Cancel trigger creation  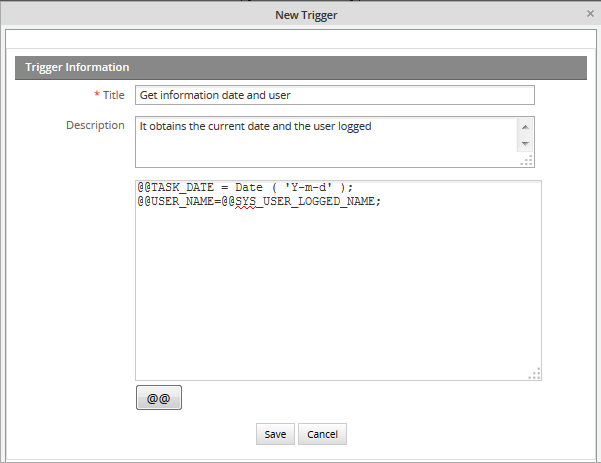322,434
